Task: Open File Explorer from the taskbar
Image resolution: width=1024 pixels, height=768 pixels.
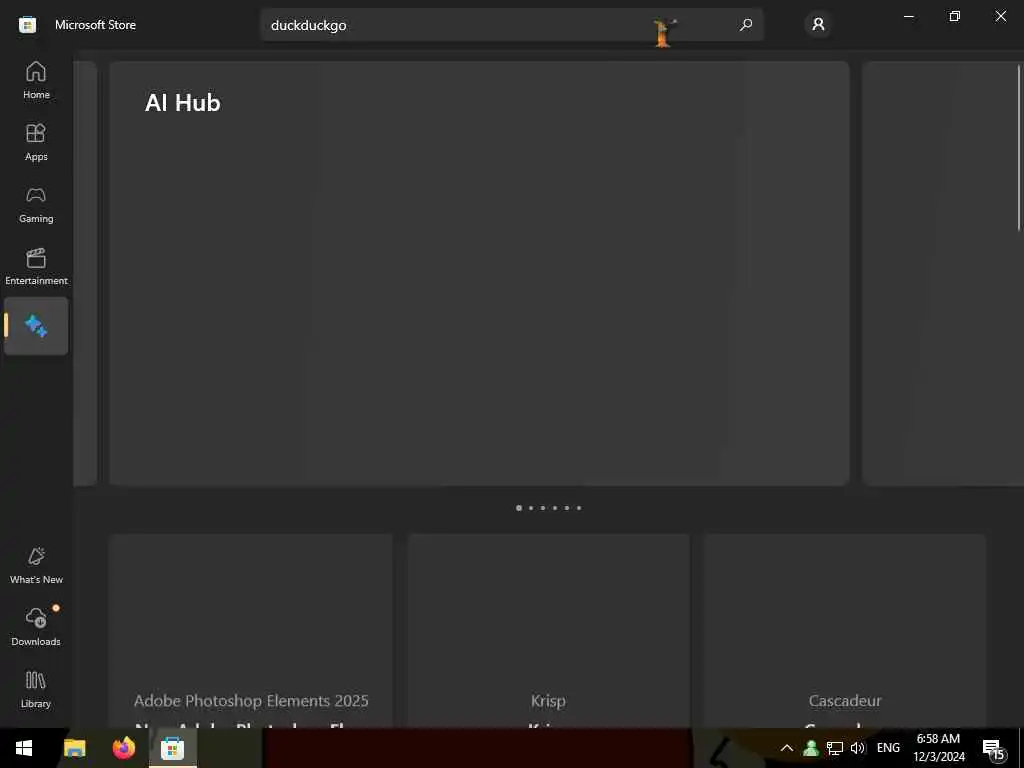Action: [x=74, y=748]
